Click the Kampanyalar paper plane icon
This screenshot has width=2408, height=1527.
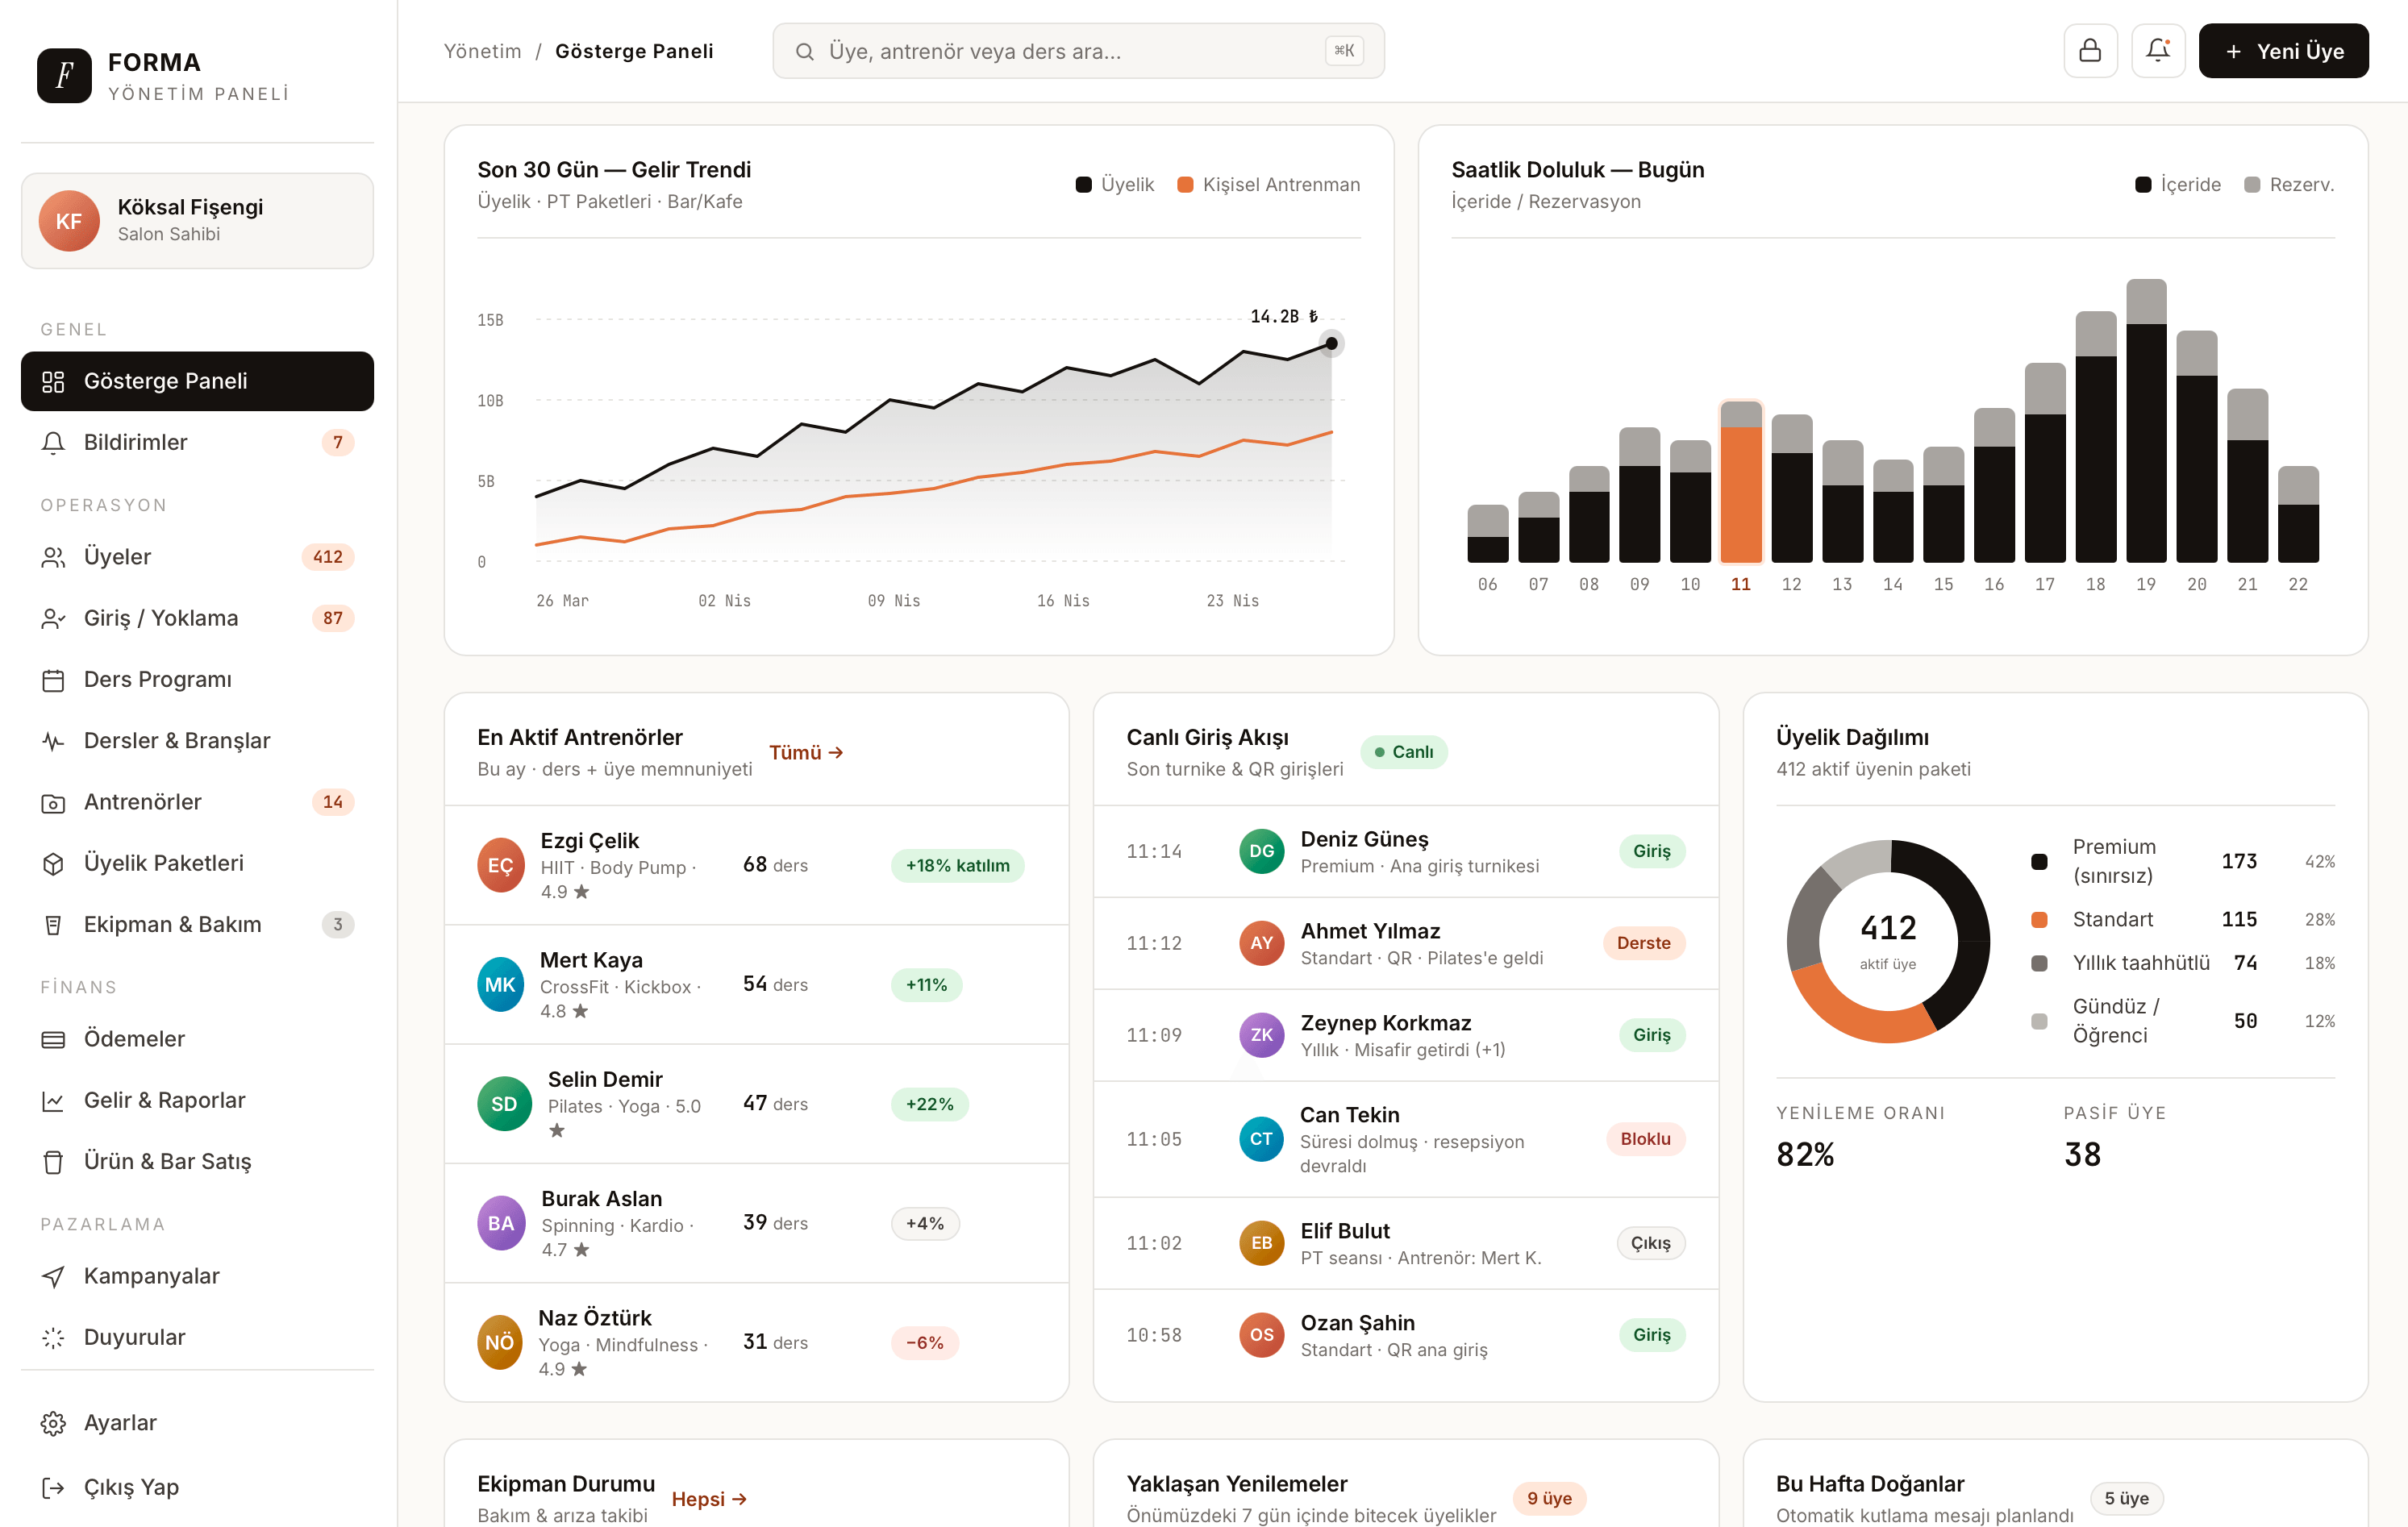click(x=53, y=1276)
